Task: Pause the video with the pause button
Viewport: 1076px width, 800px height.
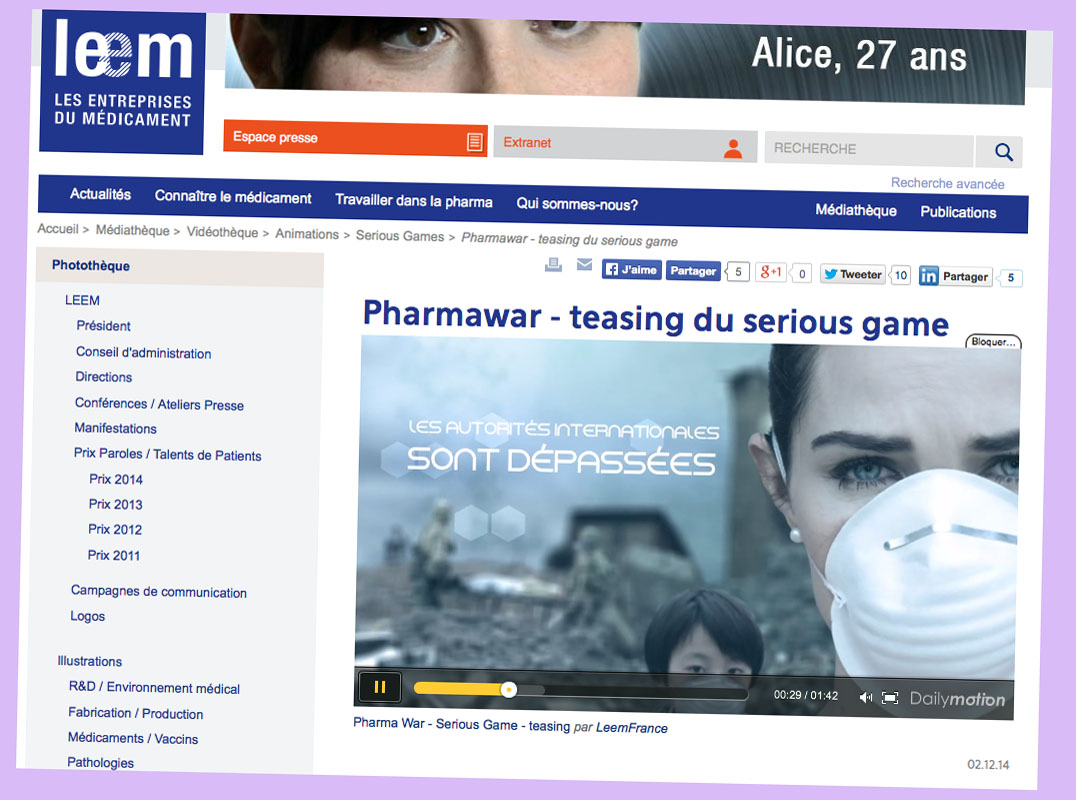Action: [x=380, y=687]
